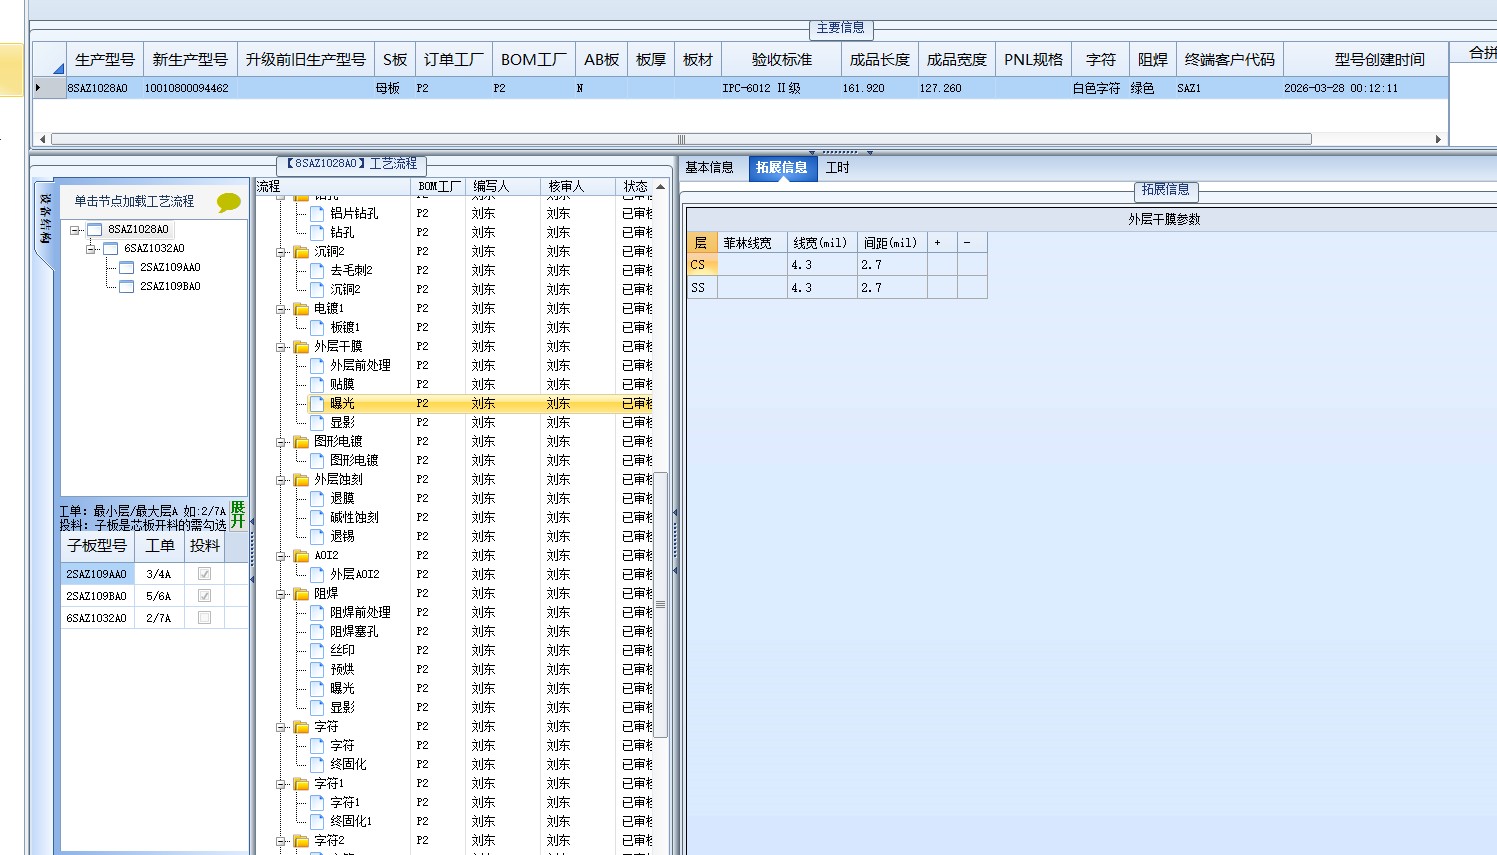Click the yellow speech bubble icon
The image size is (1497, 855).
(229, 203)
